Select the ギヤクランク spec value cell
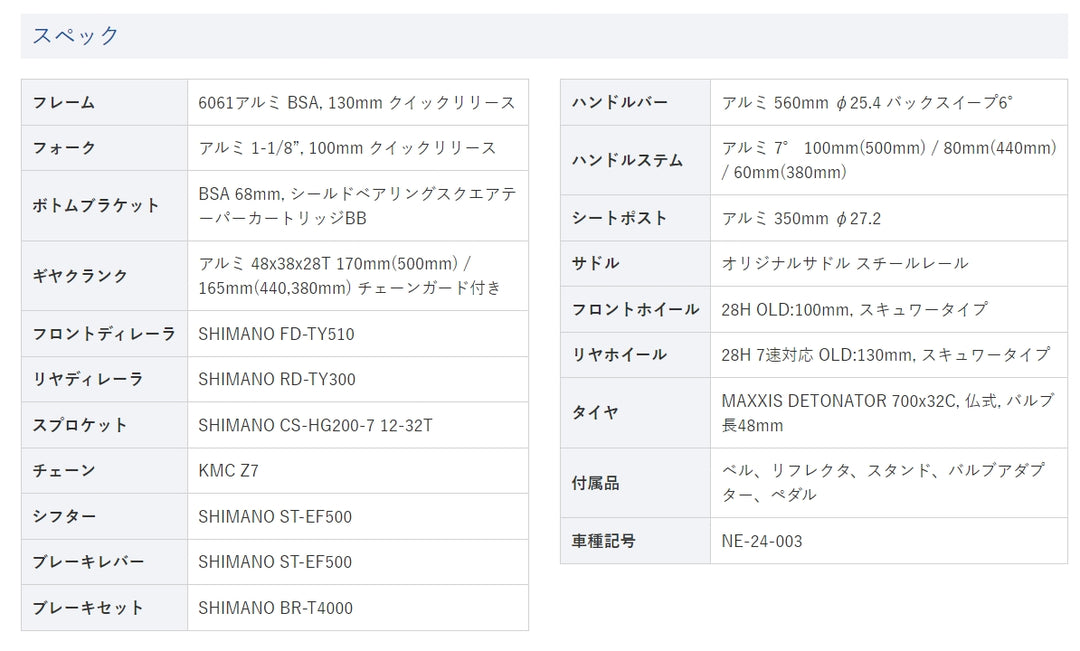Screen dimensions: 1080x651 356,275
